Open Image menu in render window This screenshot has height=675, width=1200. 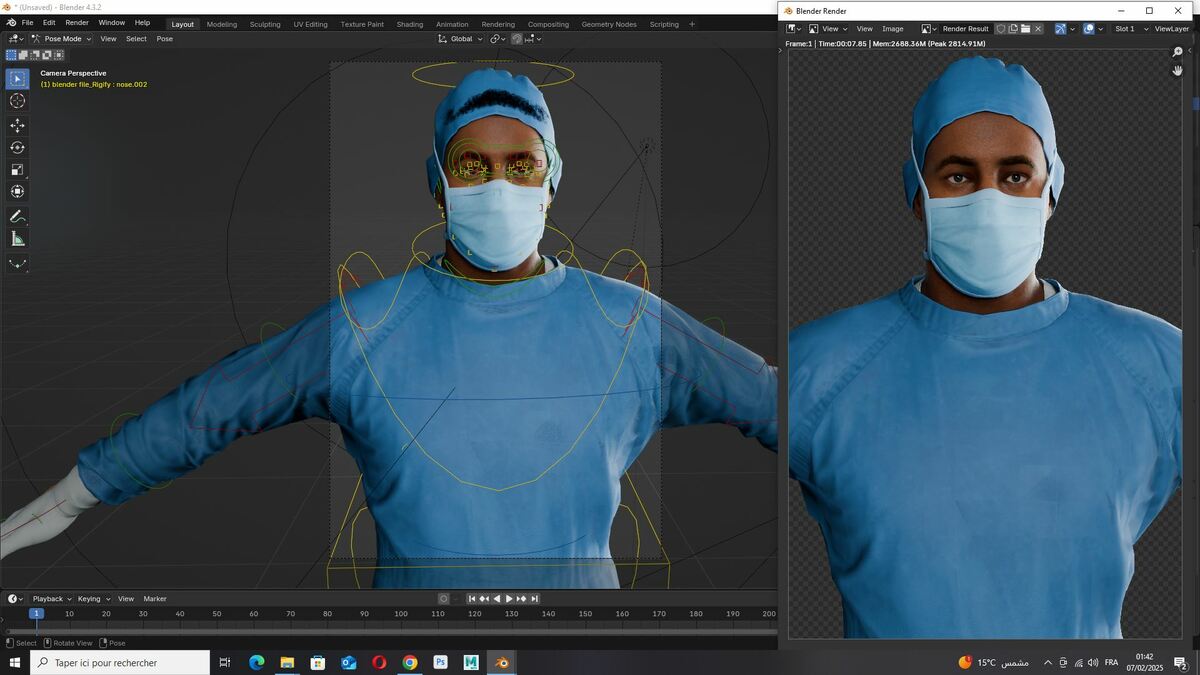892,29
